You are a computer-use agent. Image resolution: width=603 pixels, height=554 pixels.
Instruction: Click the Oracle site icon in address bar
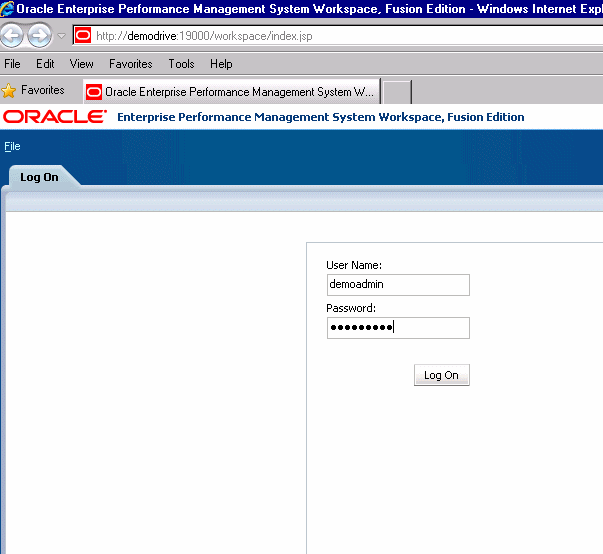tap(83, 36)
